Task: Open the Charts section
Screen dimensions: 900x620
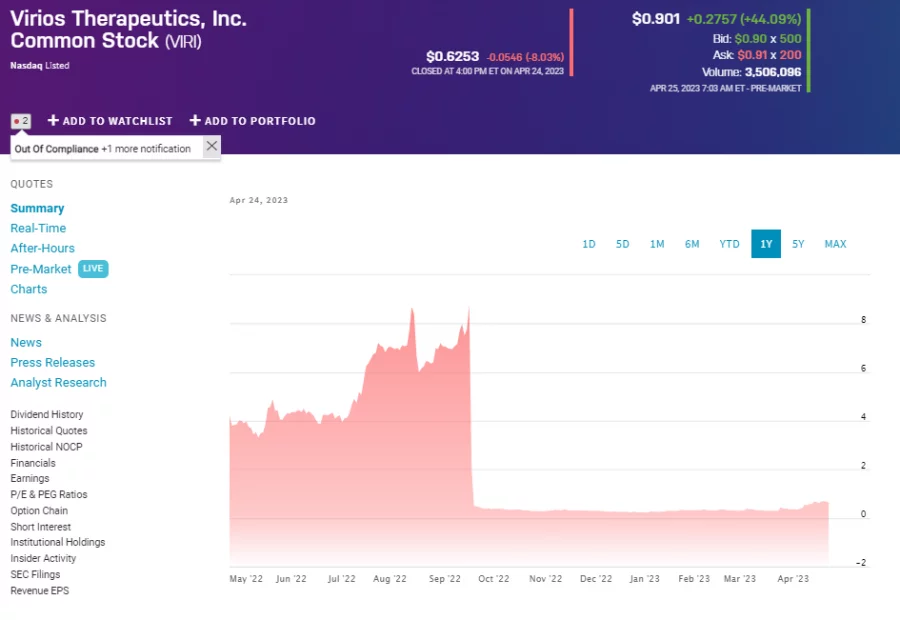Action: click(x=29, y=288)
